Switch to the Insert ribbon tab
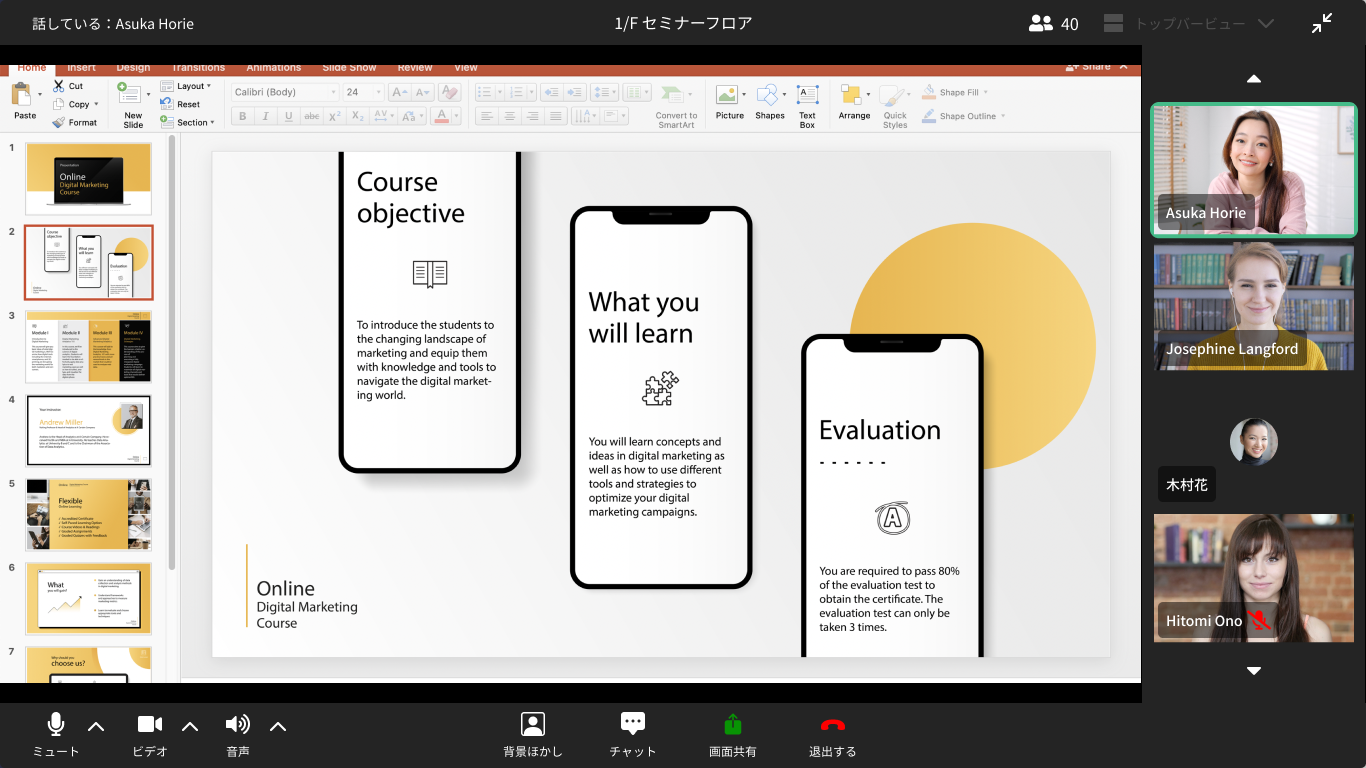 [x=82, y=68]
